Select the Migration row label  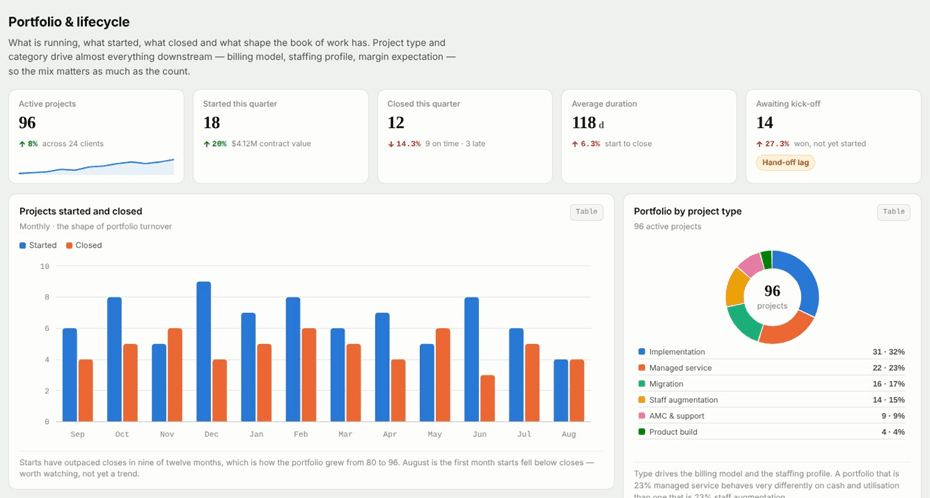[666, 384]
